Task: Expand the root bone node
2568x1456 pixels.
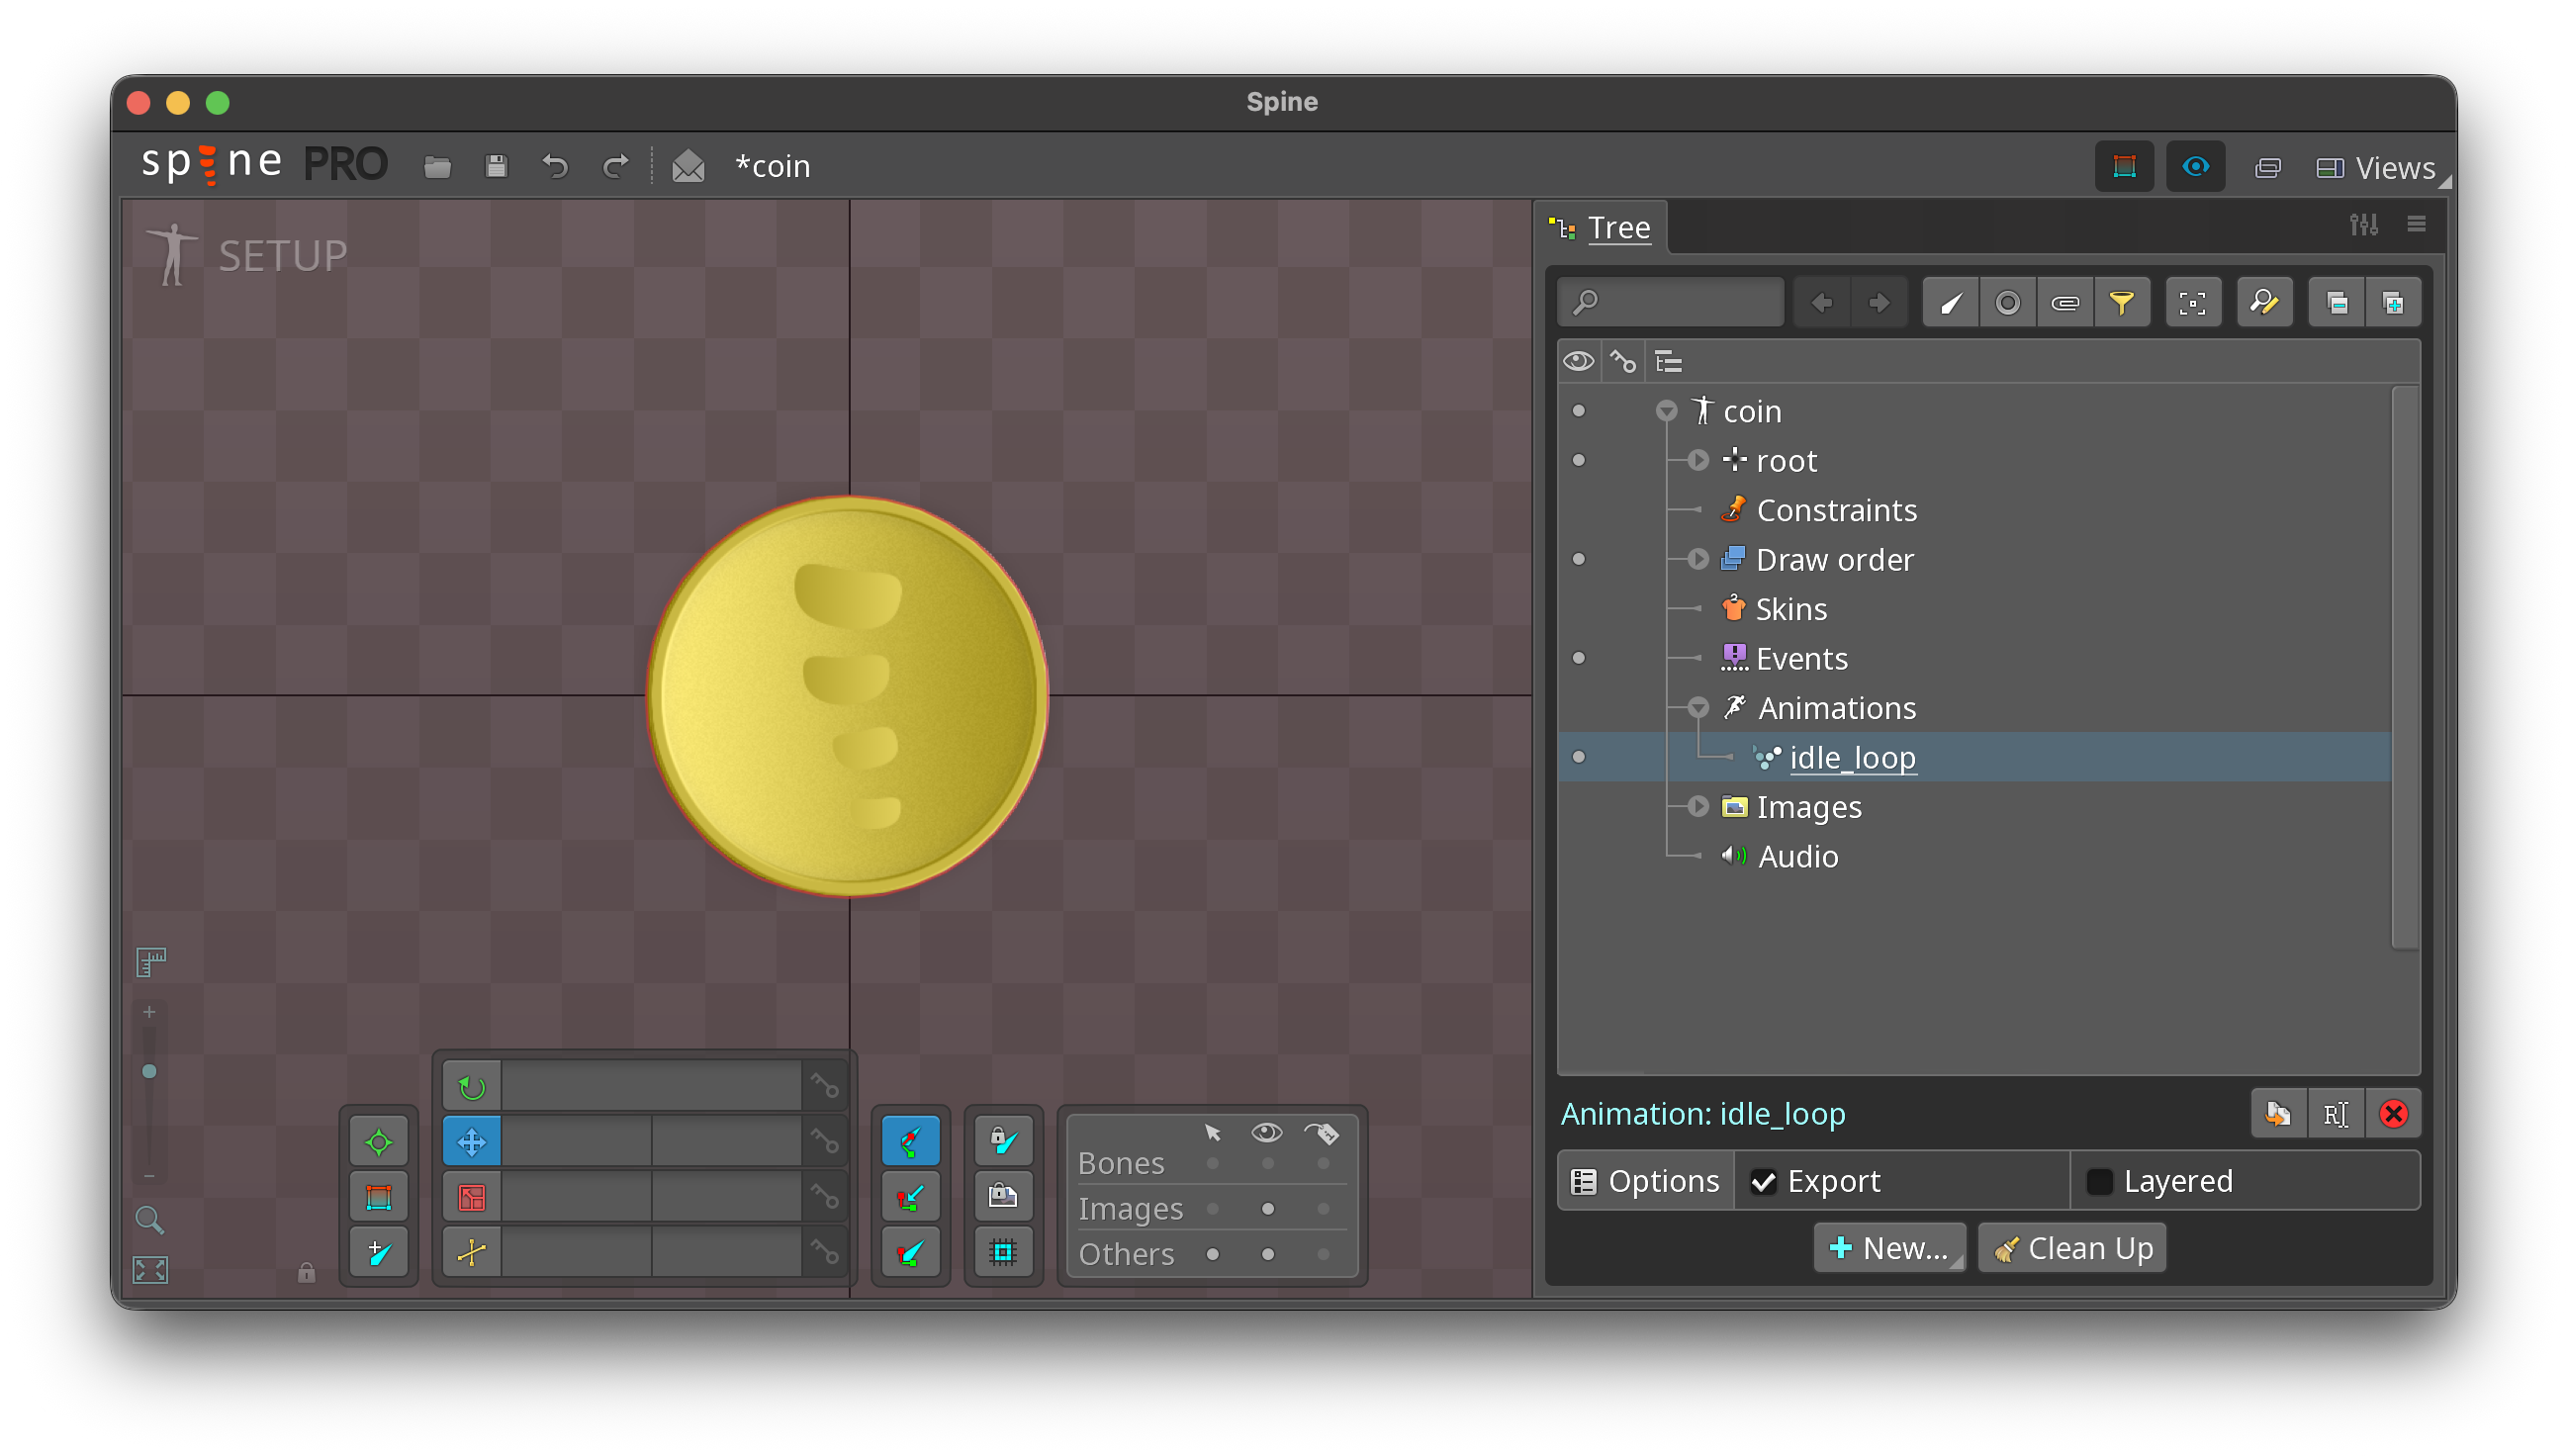Action: pyautogui.click(x=1698, y=460)
